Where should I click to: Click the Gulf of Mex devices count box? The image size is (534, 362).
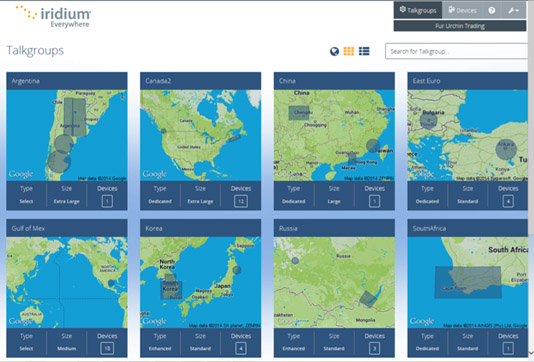coord(107,348)
